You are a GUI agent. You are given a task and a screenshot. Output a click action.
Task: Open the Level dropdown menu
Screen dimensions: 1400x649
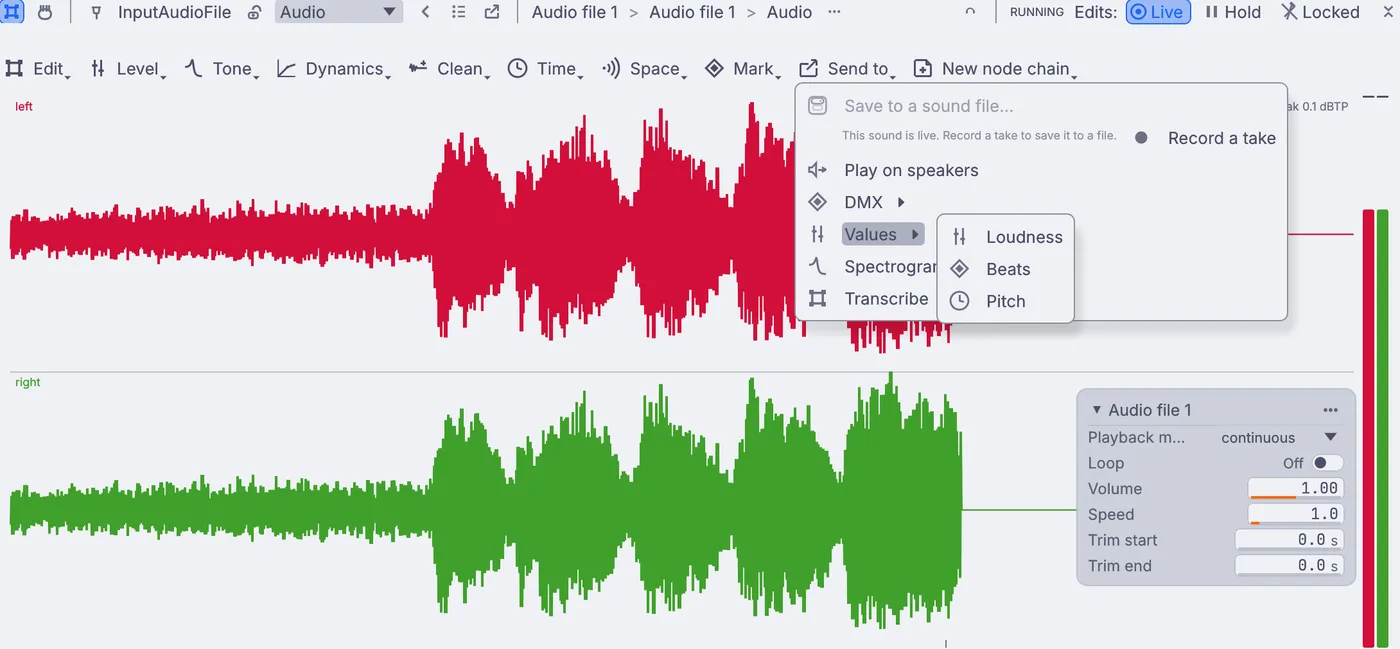pos(128,68)
